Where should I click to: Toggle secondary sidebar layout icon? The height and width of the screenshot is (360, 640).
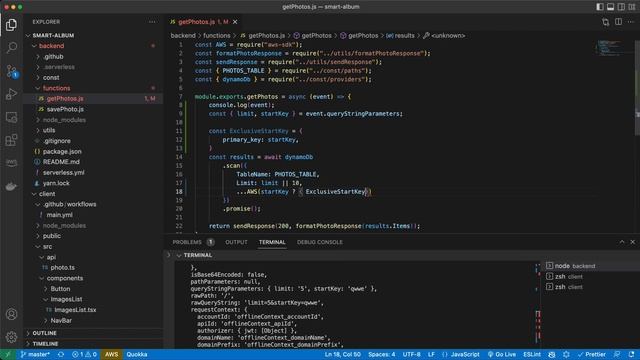[x=621, y=7]
